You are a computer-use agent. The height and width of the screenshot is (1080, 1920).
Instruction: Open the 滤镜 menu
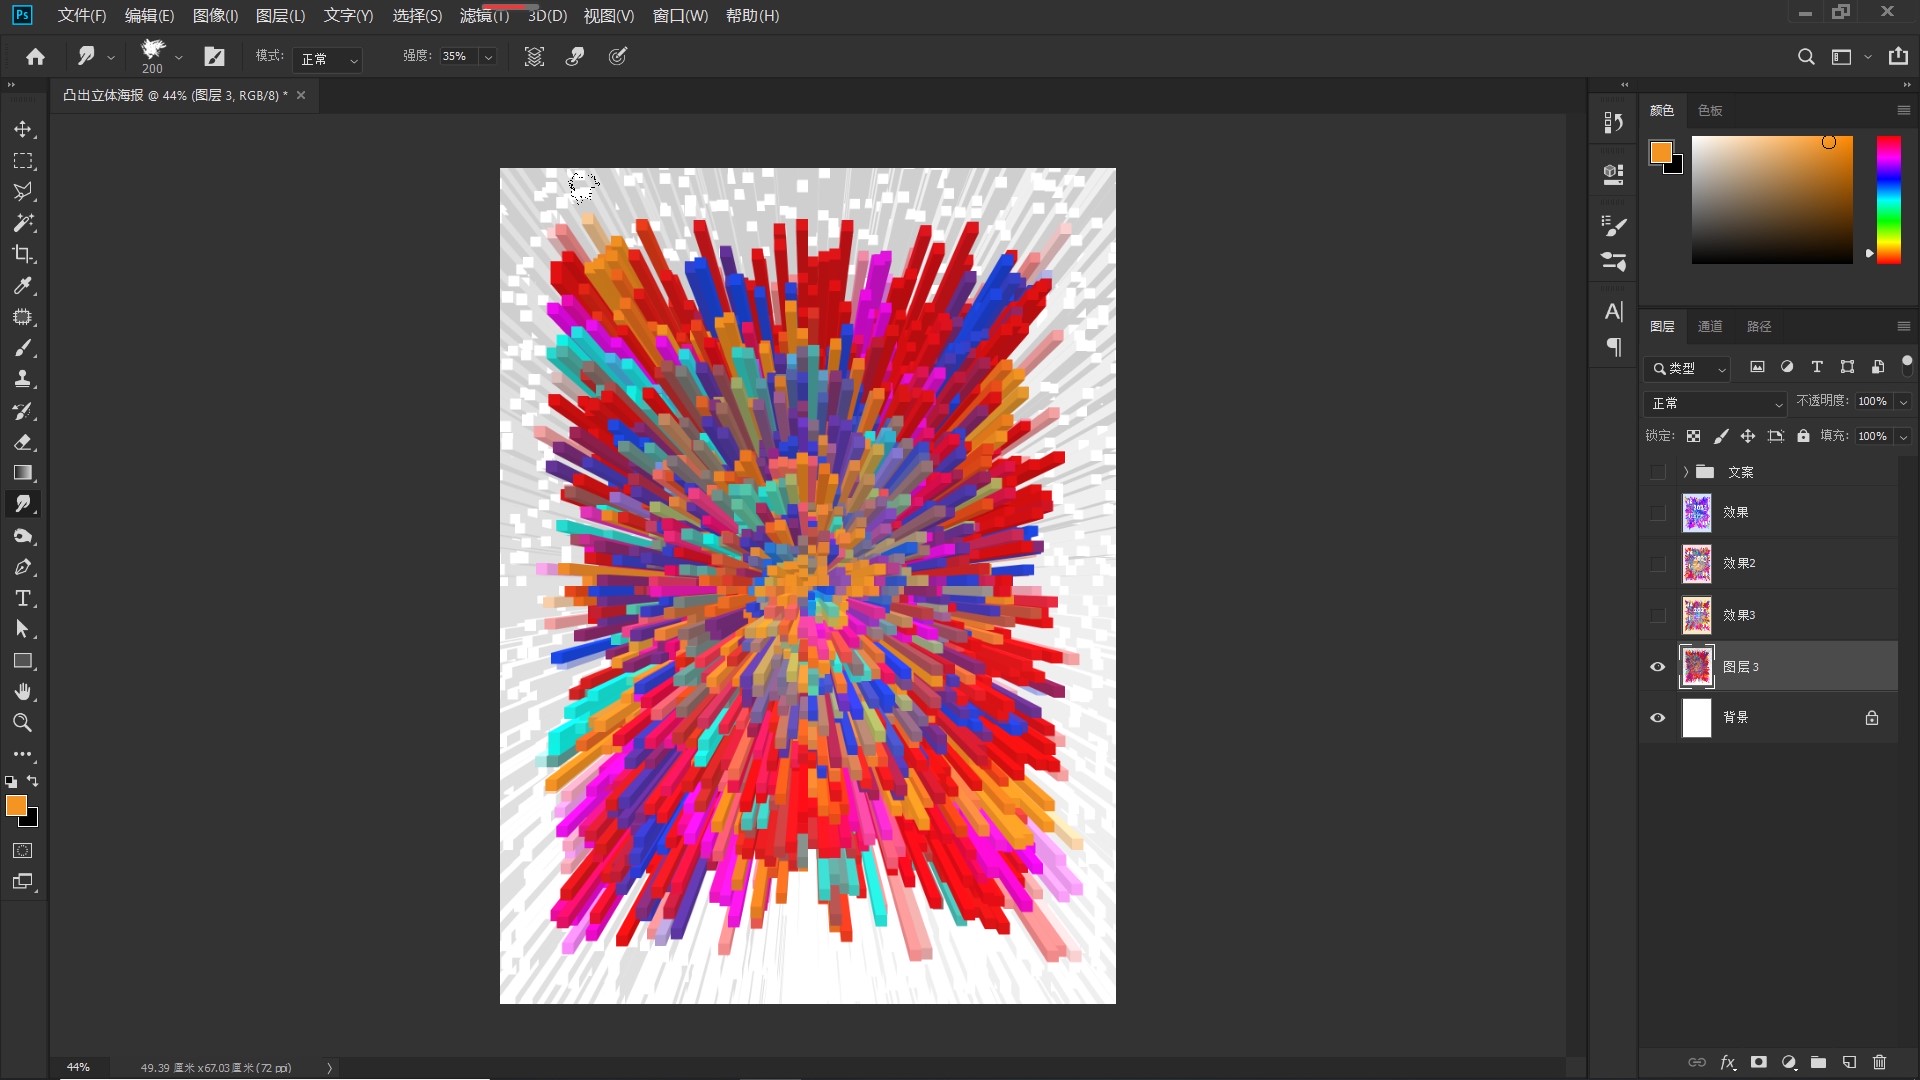tap(484, 16)
